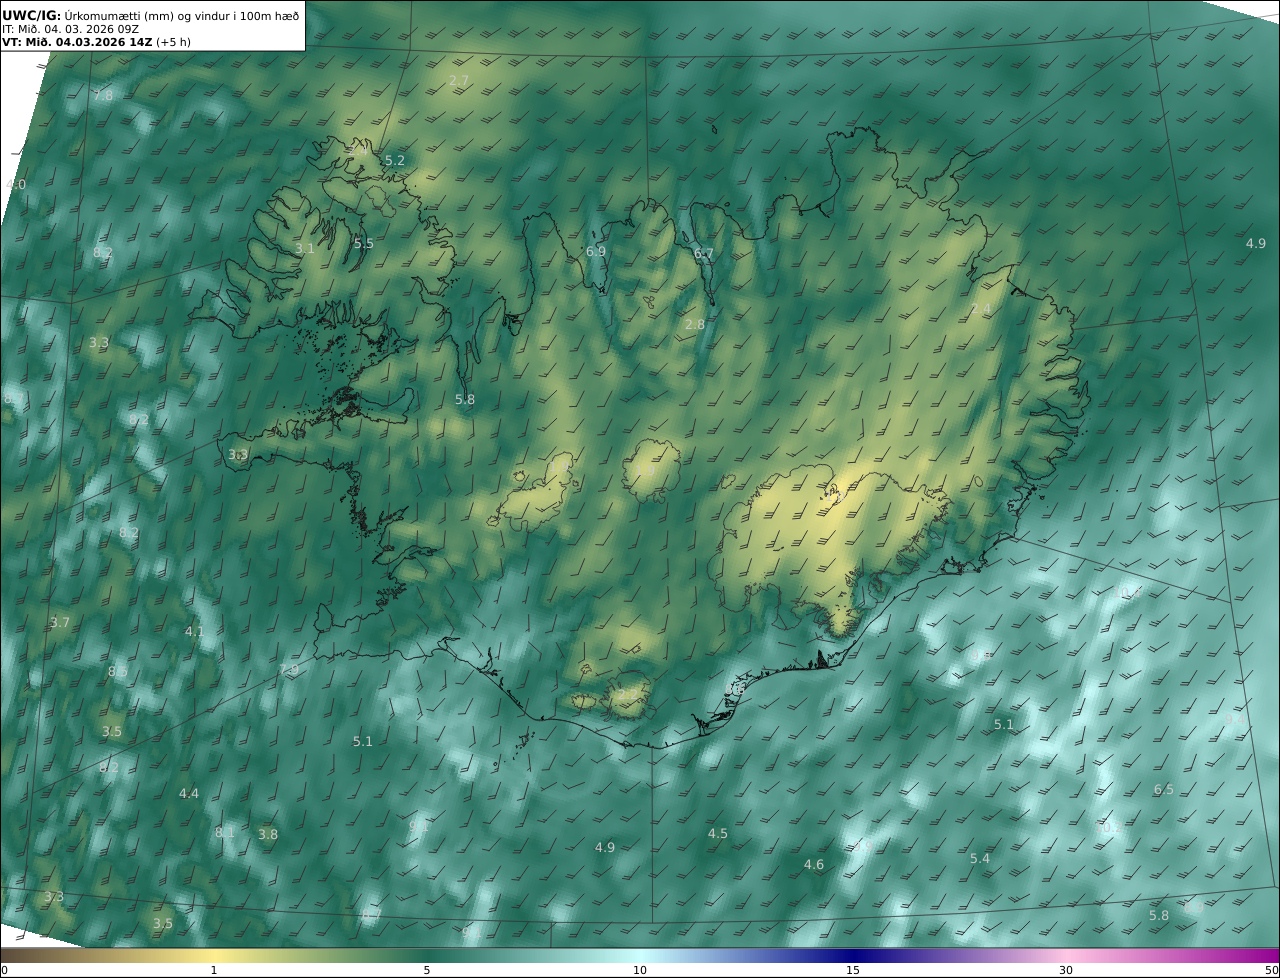Click the faint 10.4 value label
Viewport: 1280px width, 978px height.
1128,592
